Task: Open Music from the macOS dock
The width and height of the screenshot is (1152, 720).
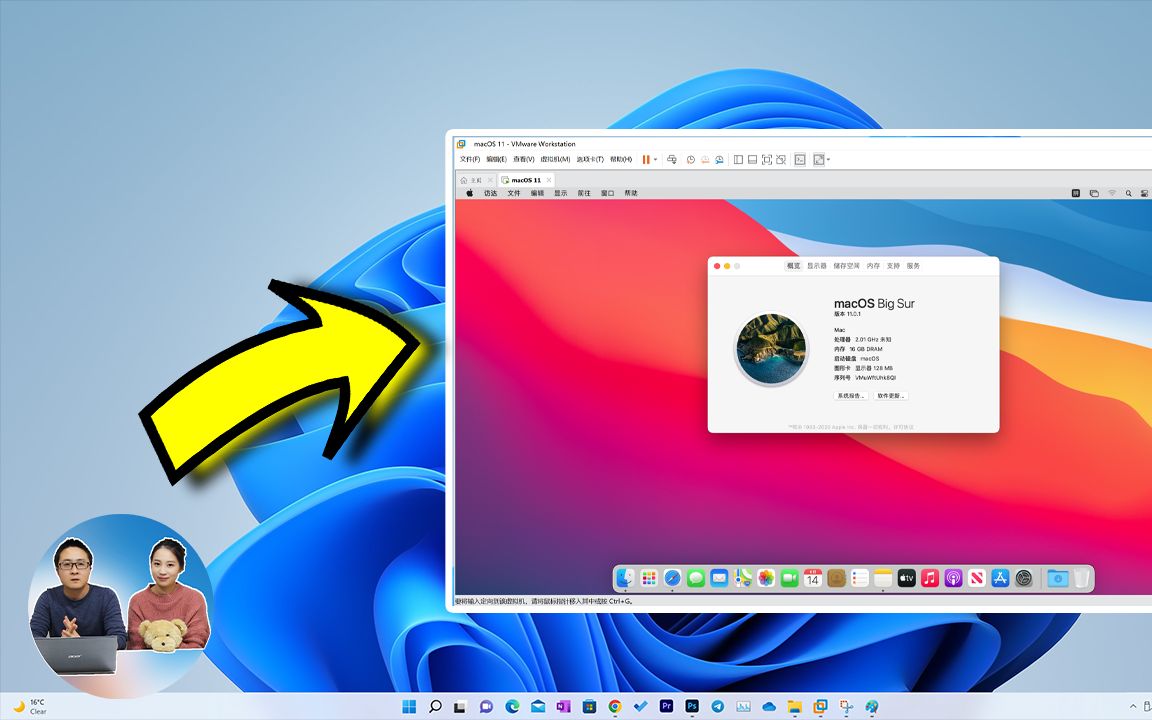Action: point(930,578)
